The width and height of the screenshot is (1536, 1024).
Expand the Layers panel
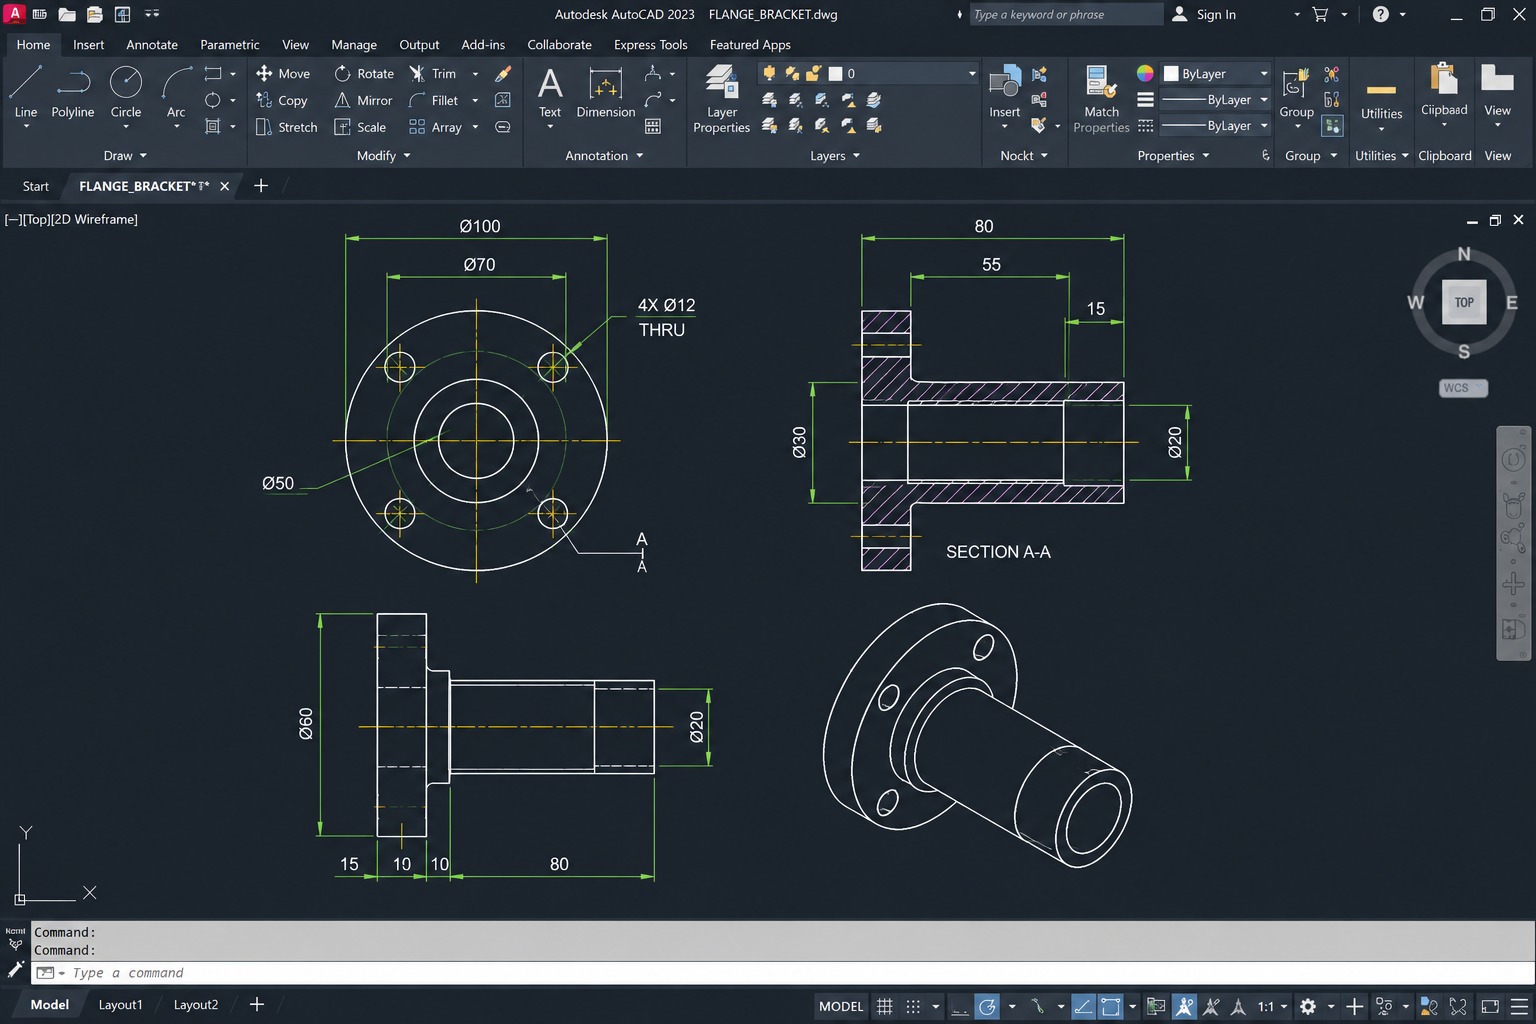tap(835, 156)
